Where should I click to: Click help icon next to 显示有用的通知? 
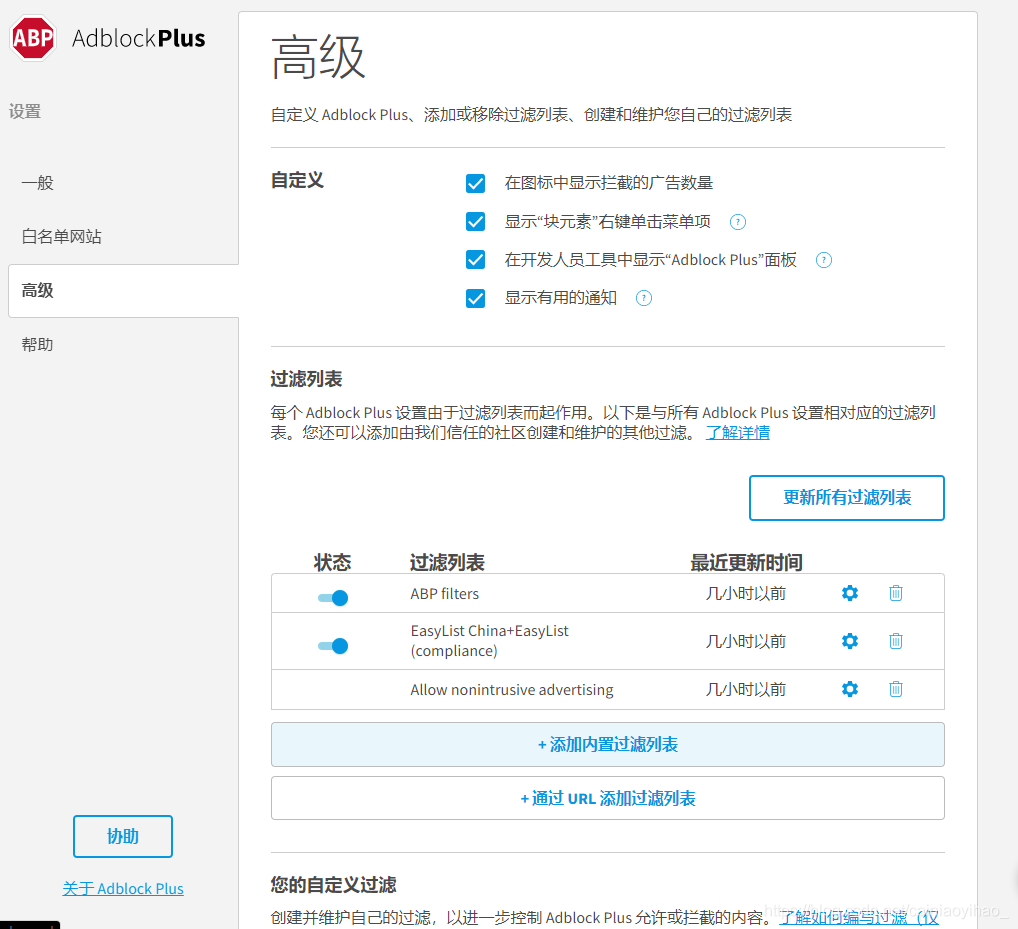point(644,297)
